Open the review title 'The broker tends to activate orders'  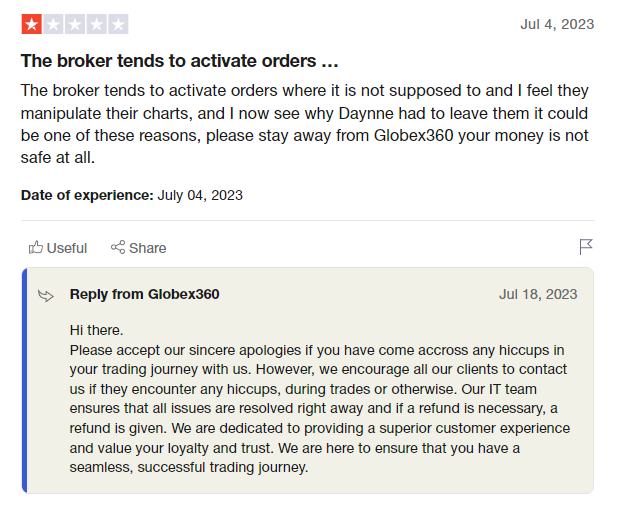[x=180, y=61]
